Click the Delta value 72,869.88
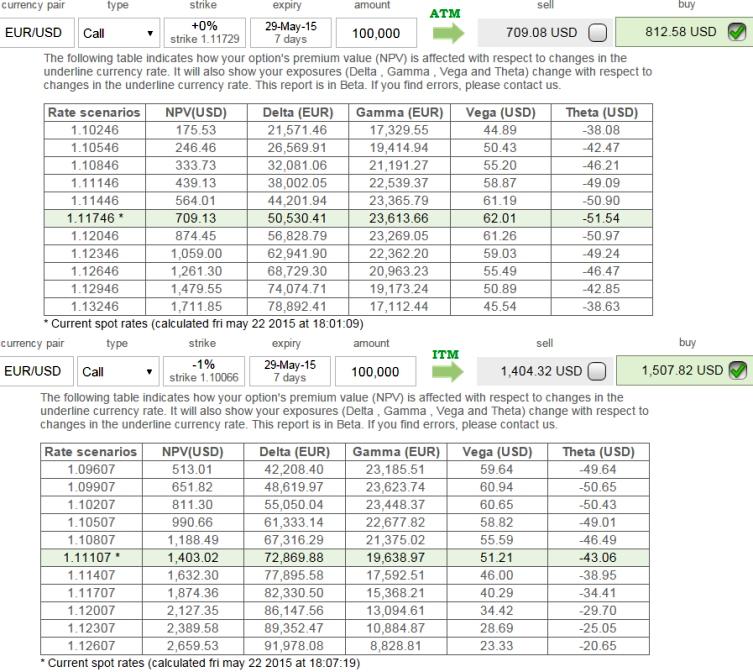753x672 pixels. tap(294, 558)
